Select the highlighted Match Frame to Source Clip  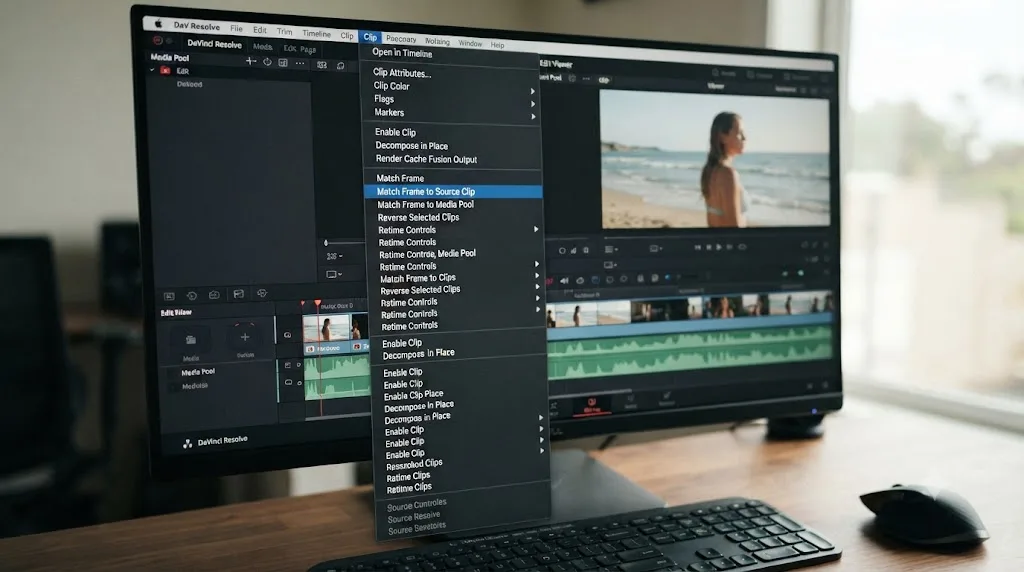point(453,191)
